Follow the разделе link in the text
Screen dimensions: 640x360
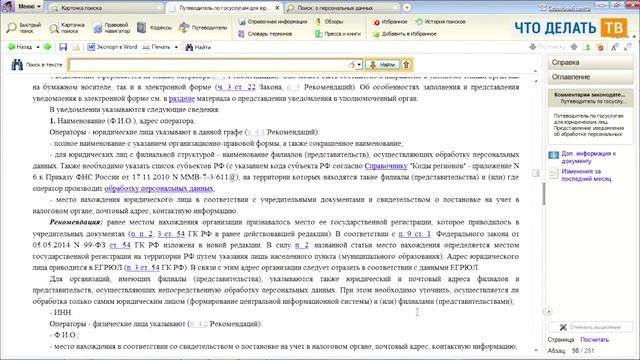point(182,98)
